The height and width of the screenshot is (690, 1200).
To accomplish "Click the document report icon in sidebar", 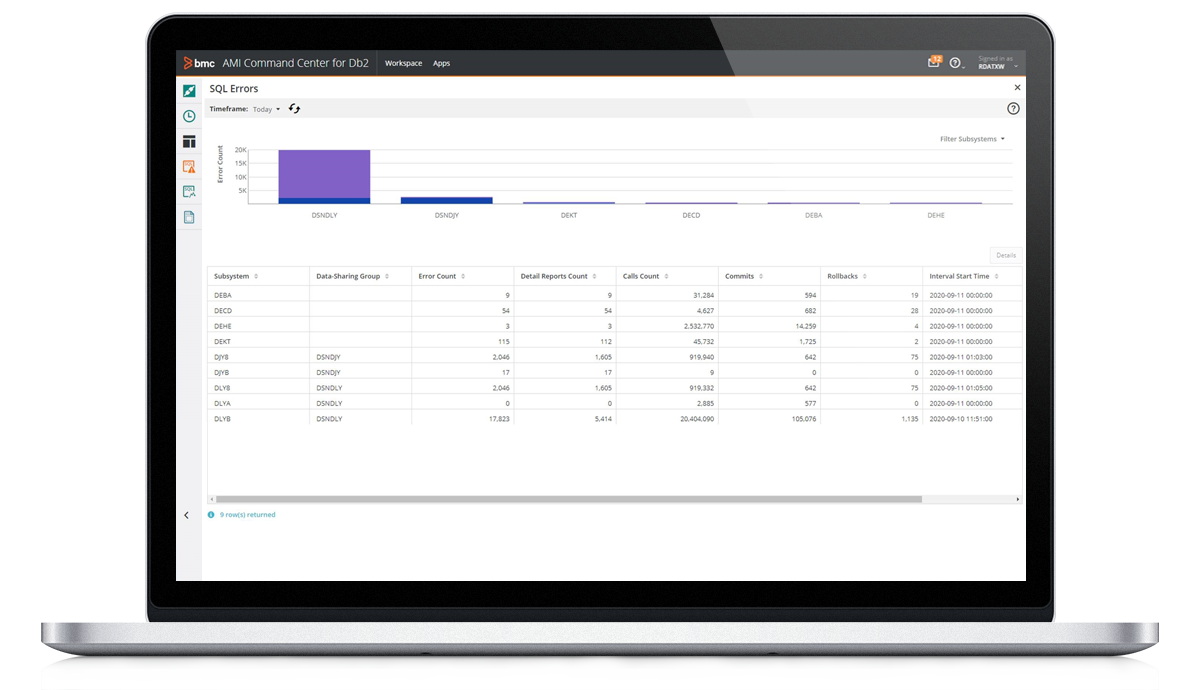I will (189, 217).
